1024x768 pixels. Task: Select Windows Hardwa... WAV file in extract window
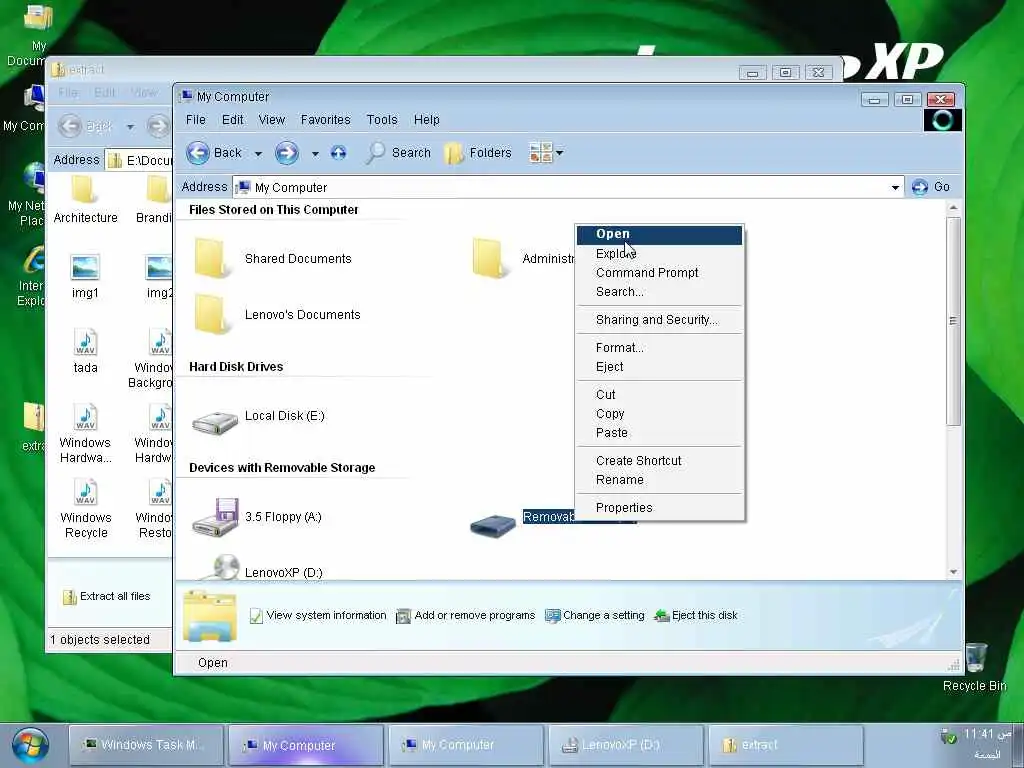click(86, 434)
